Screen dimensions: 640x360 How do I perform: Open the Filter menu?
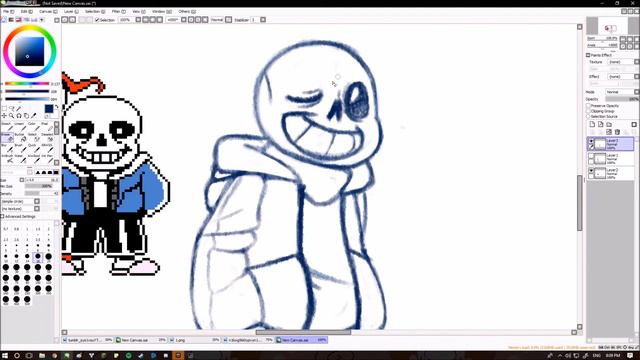pyautogui.click(x=119, y=11)
